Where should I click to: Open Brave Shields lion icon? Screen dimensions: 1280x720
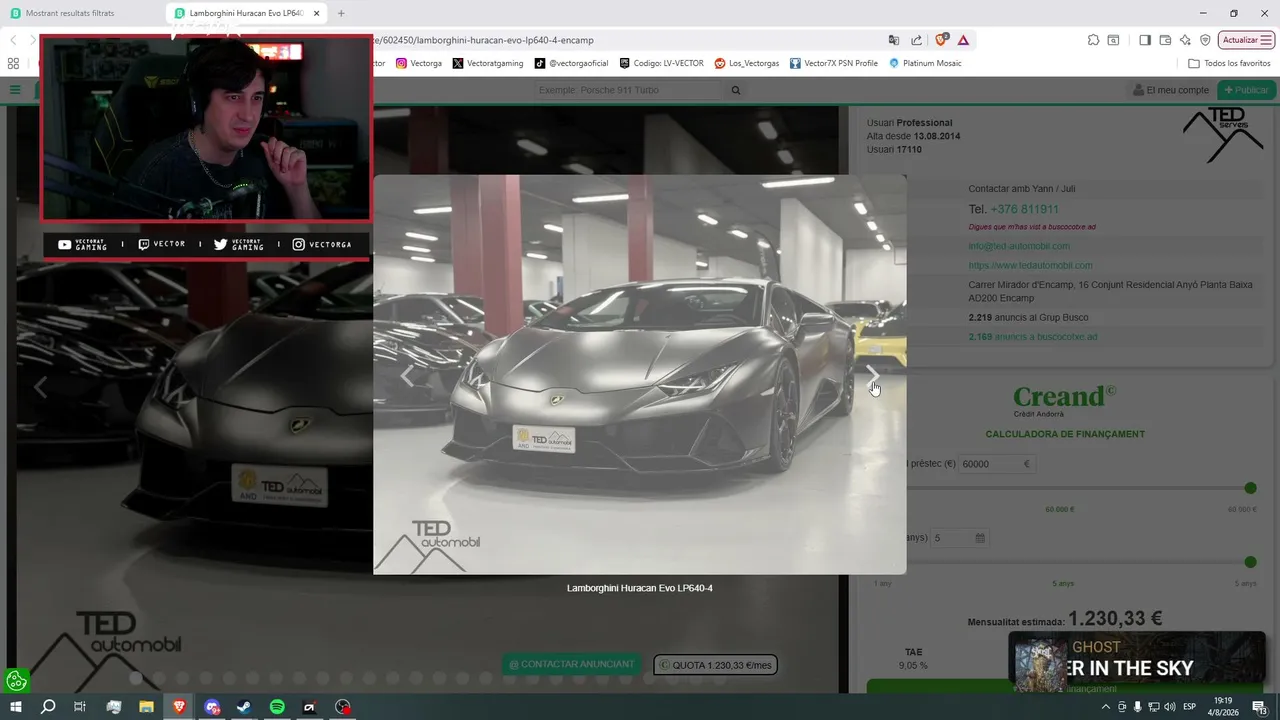(x=941, y=40)
